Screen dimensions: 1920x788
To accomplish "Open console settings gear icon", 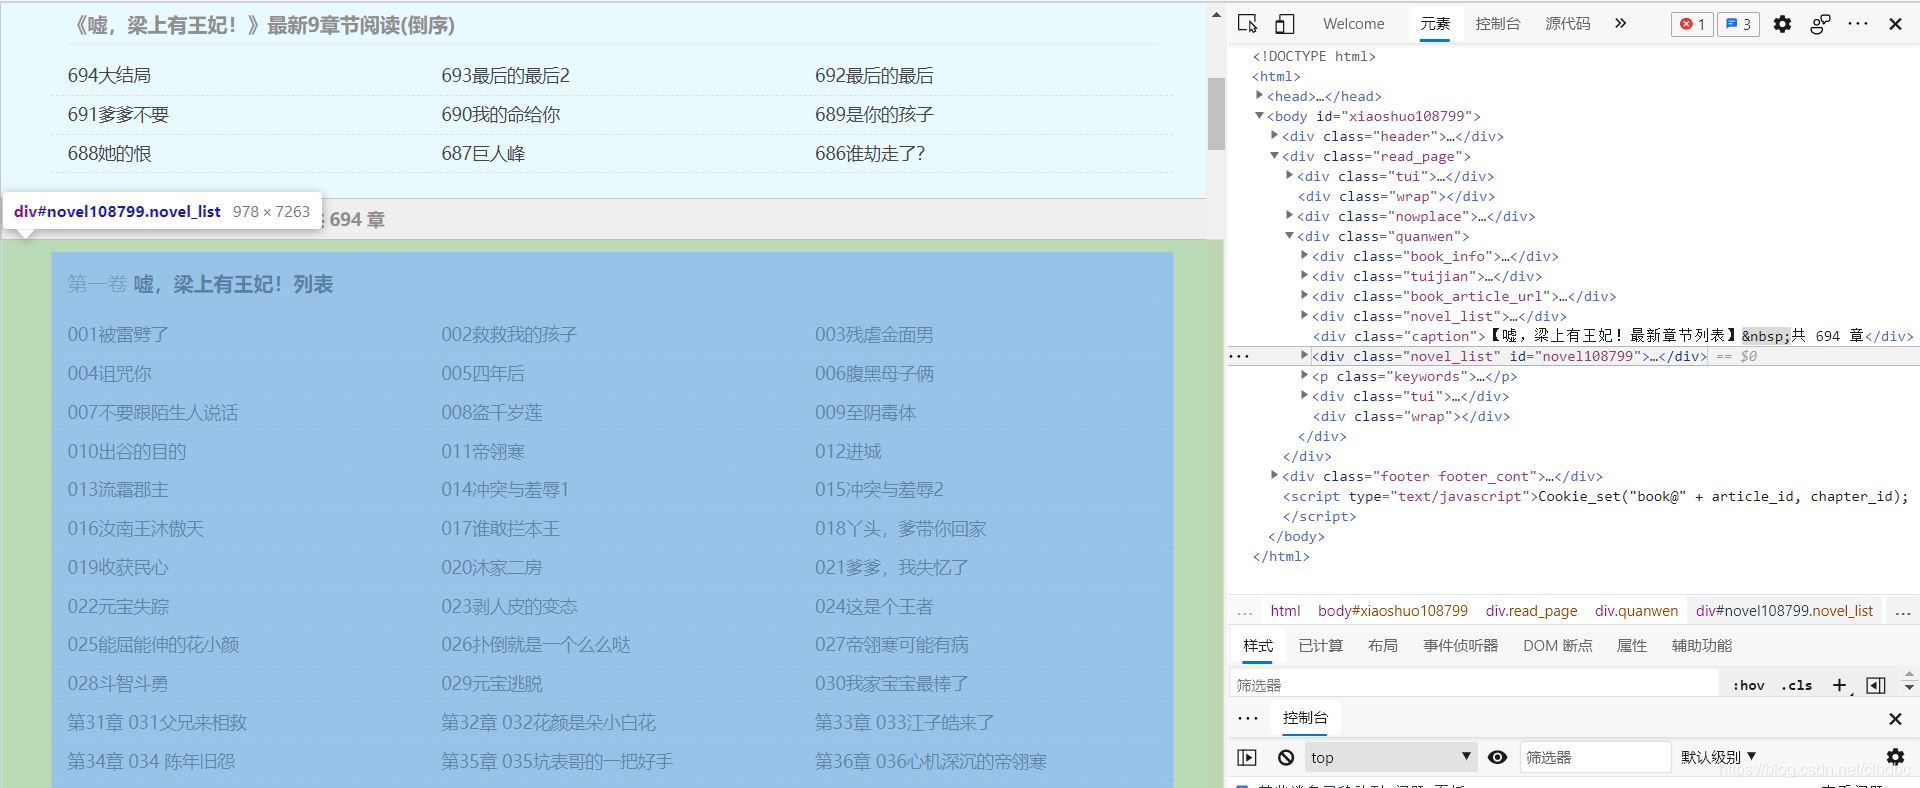I will click(1894, 757).
